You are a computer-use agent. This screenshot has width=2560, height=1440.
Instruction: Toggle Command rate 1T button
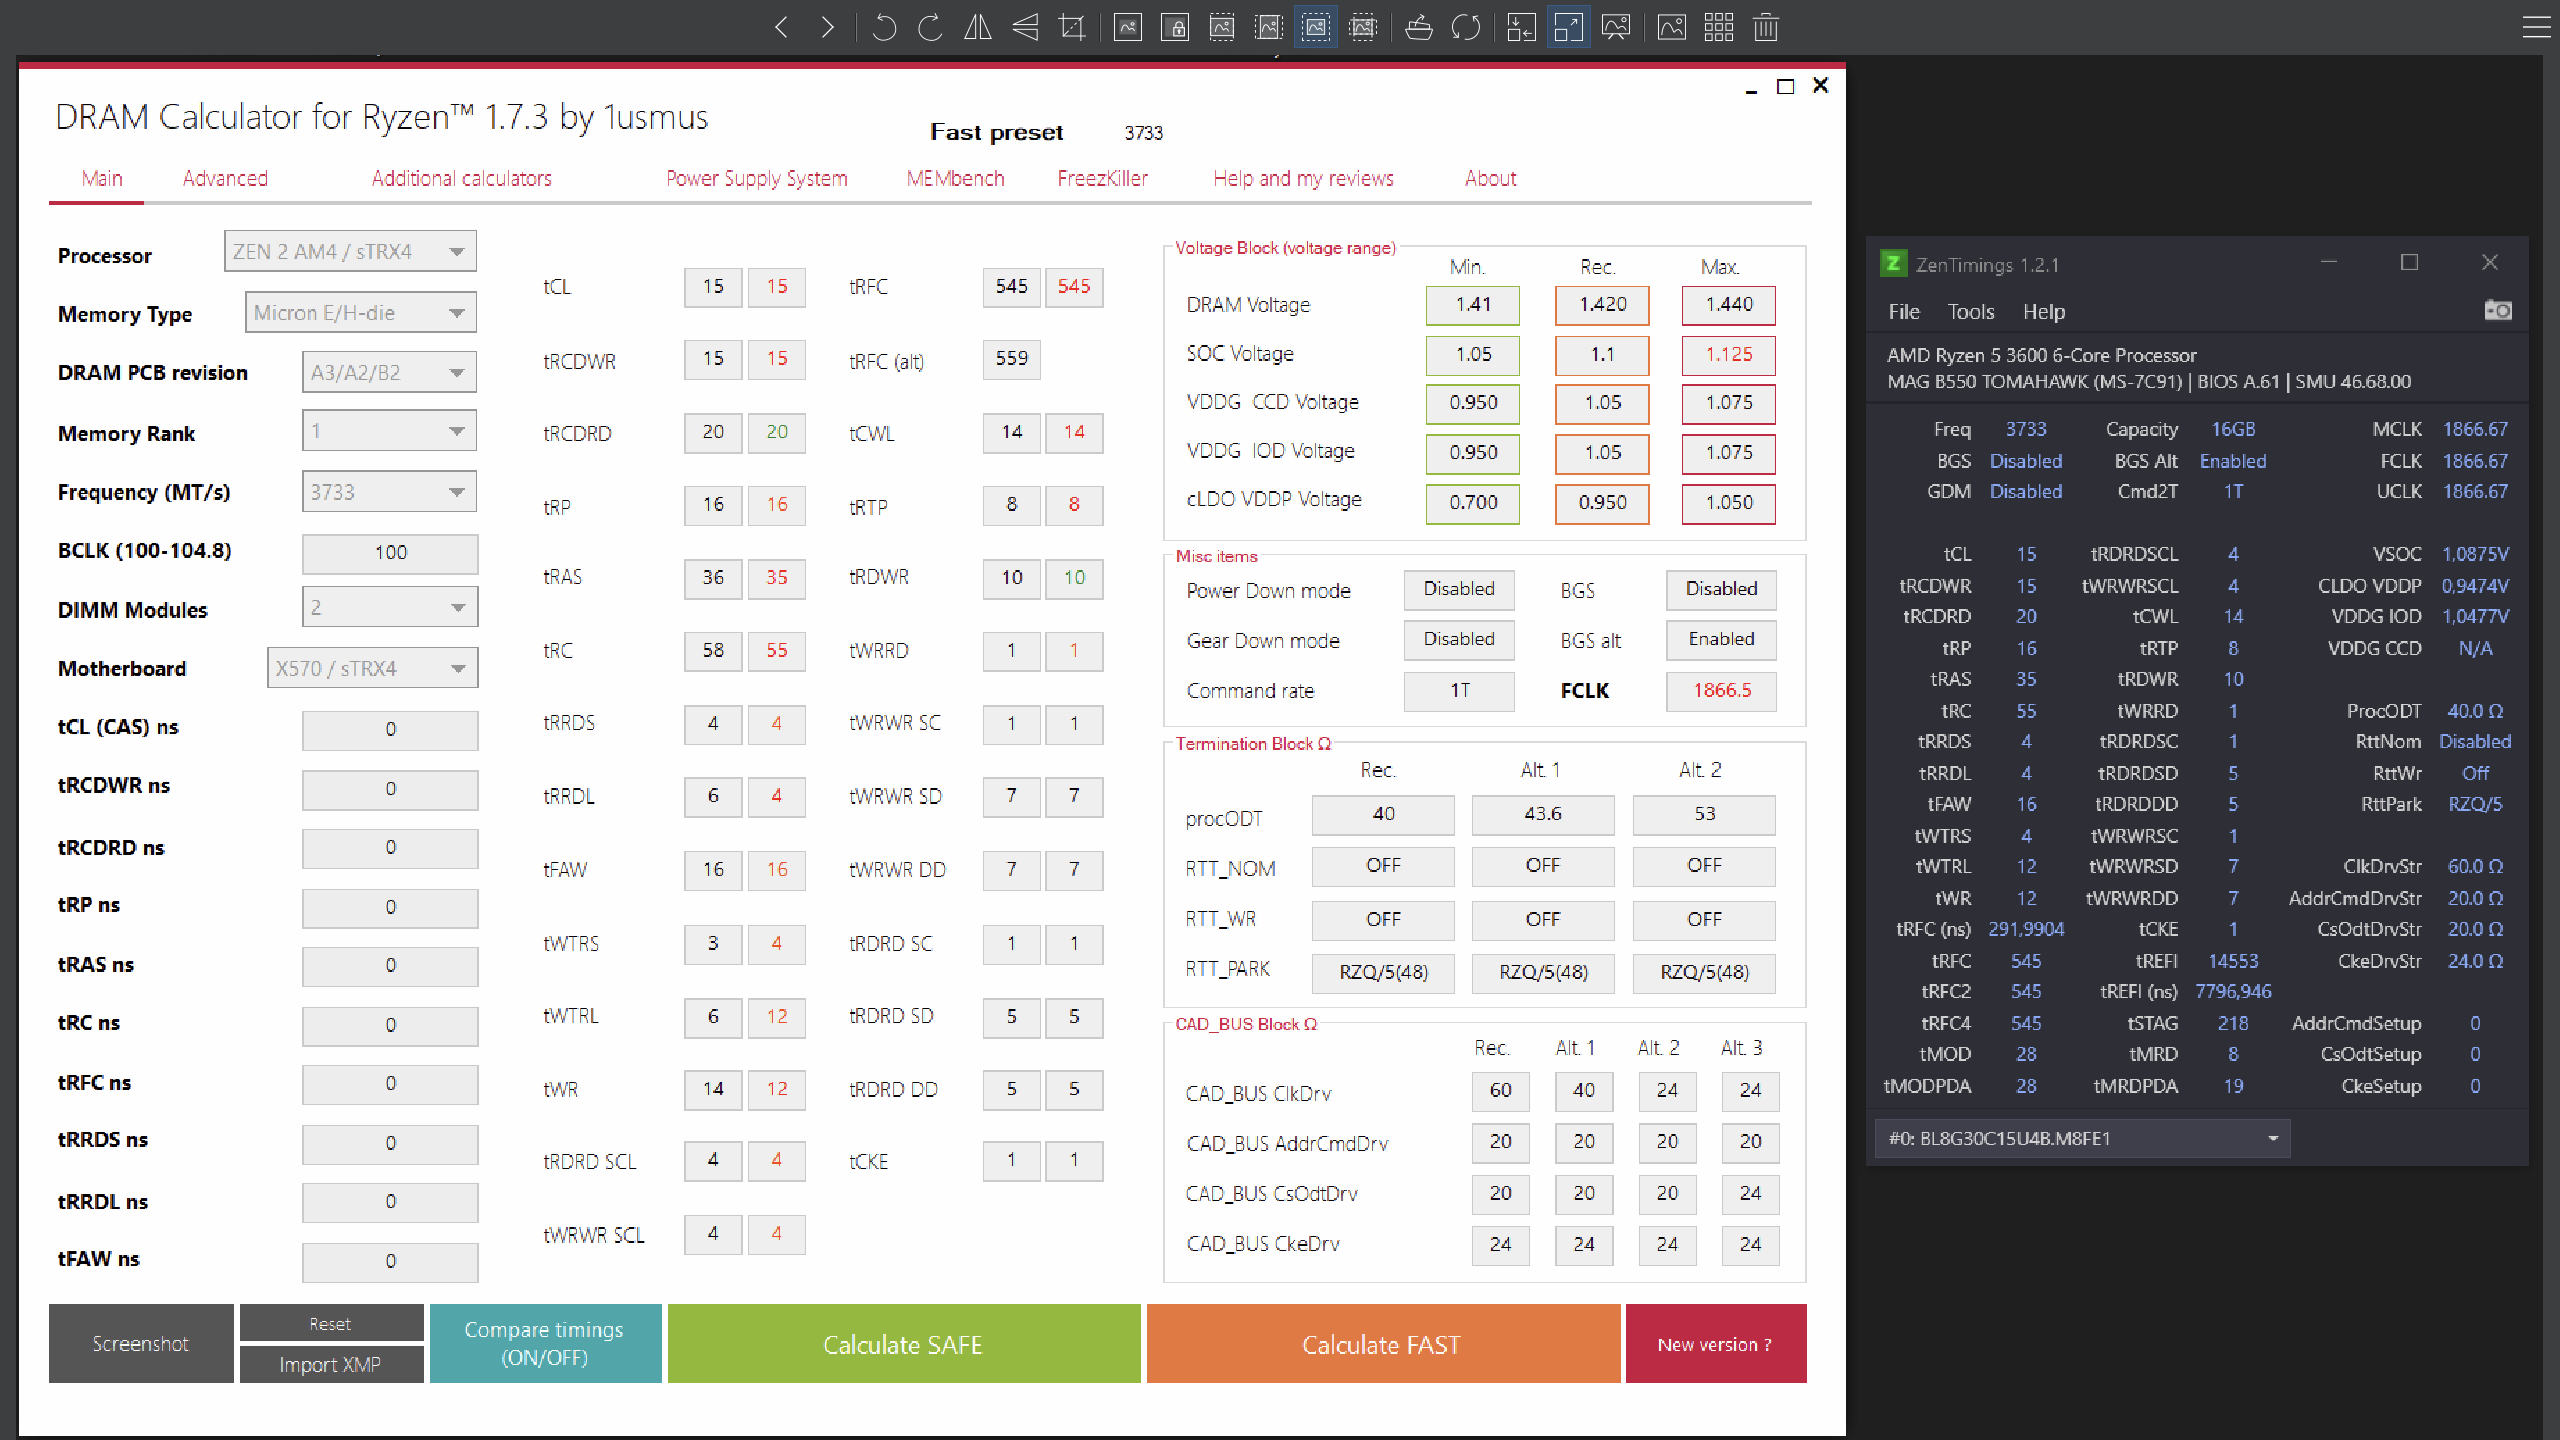tap(1459, 690)
